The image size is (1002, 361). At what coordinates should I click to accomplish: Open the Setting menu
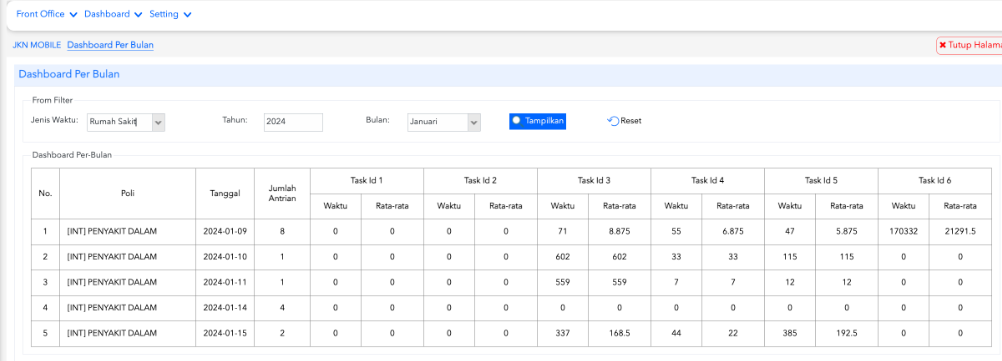(170, 14)
